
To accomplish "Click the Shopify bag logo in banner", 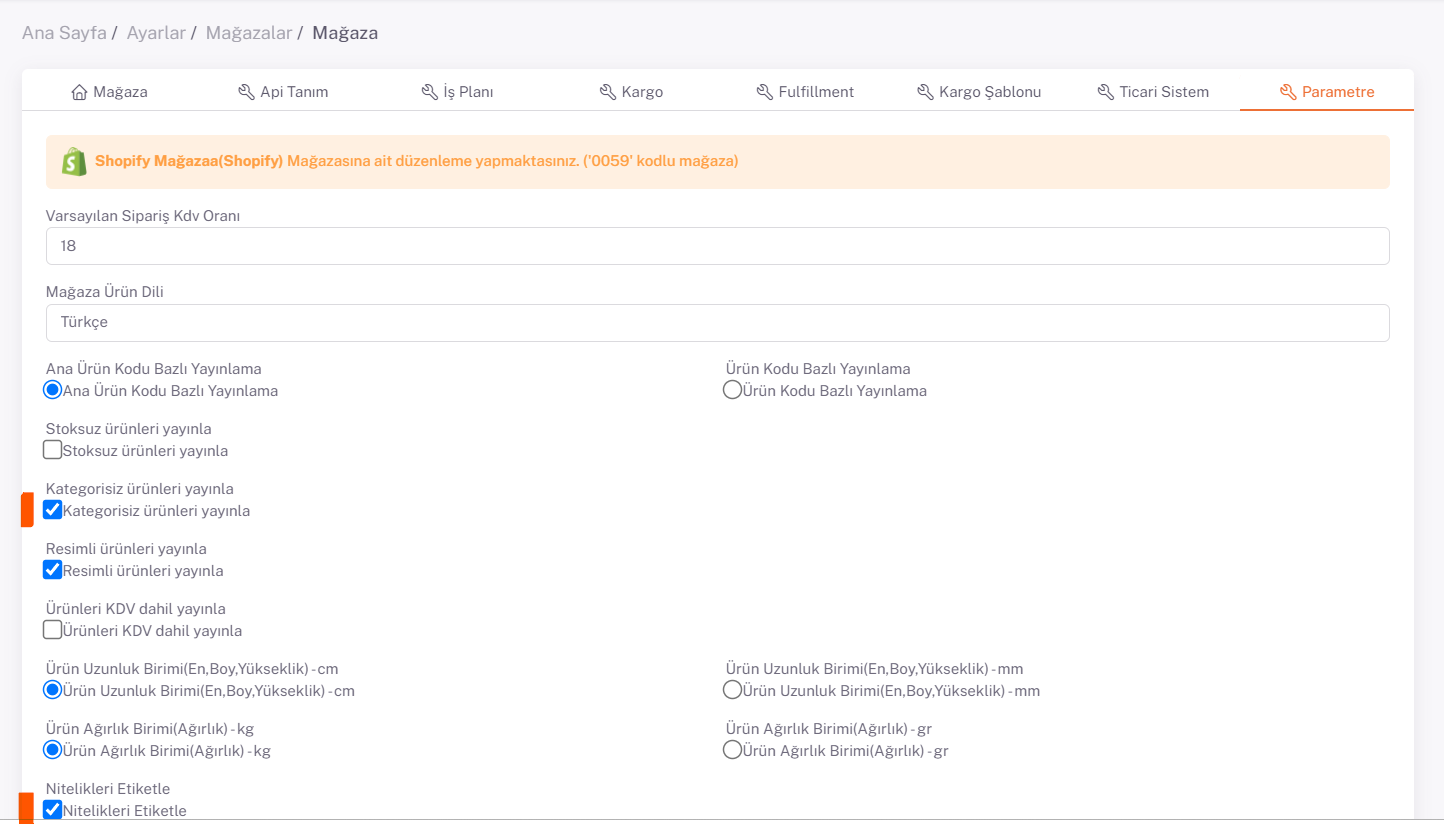I will point(74,161).
